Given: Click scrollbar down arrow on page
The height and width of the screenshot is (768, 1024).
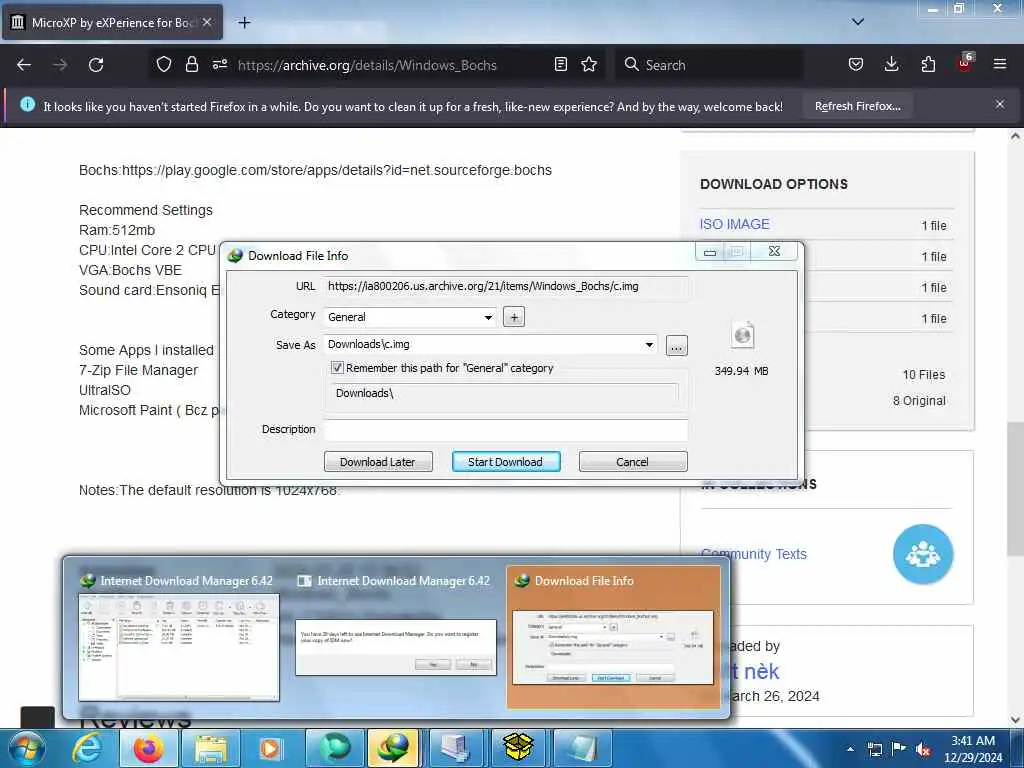Looking at the screenshot, I should [x=1015, y=720].
